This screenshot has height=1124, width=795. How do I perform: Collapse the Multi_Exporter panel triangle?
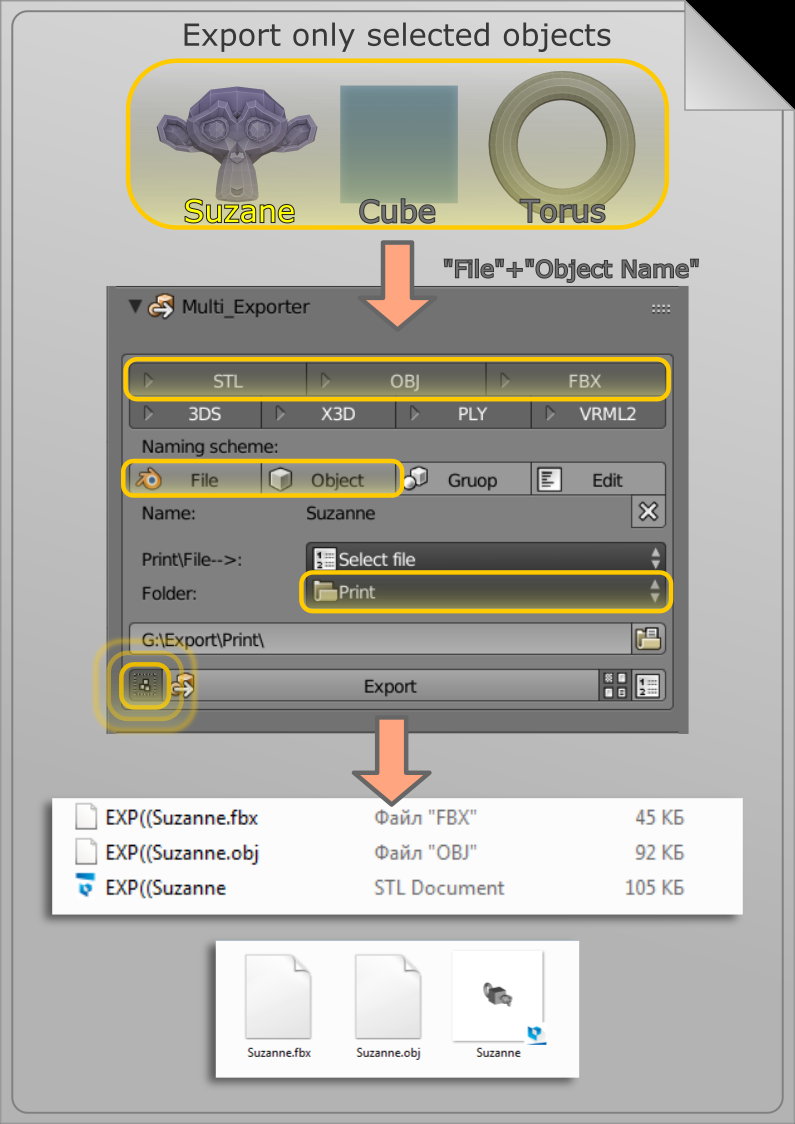click(136, 307)
